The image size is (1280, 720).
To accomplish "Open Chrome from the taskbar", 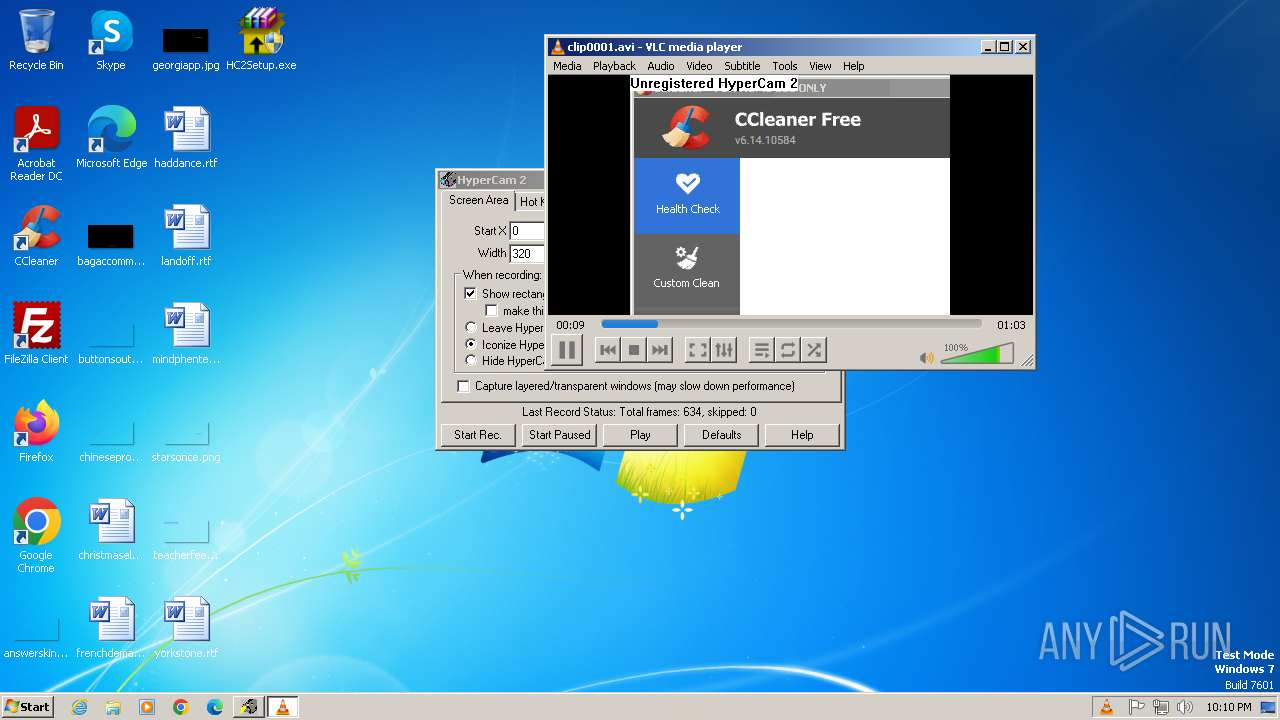I will pos(181,707).
